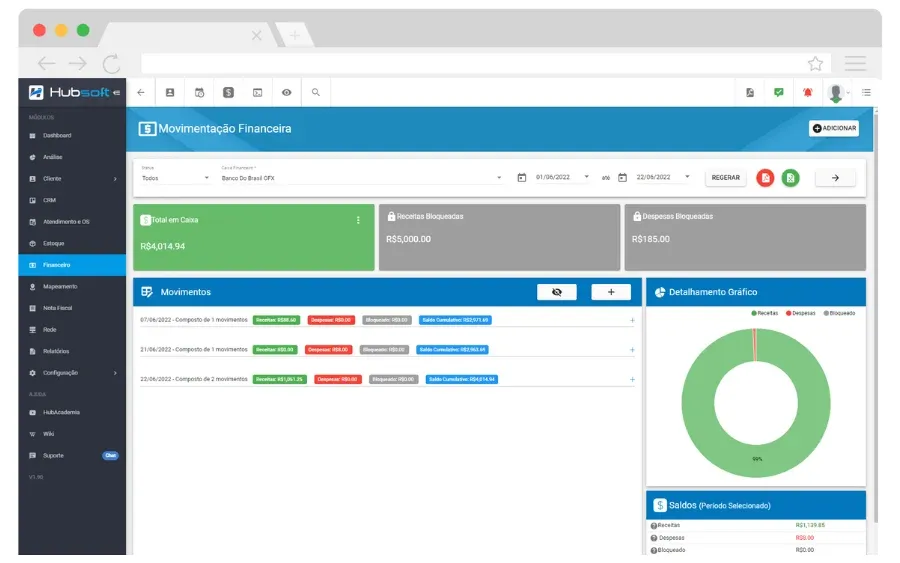Bookmark the page with the star icon

(815, 63)
